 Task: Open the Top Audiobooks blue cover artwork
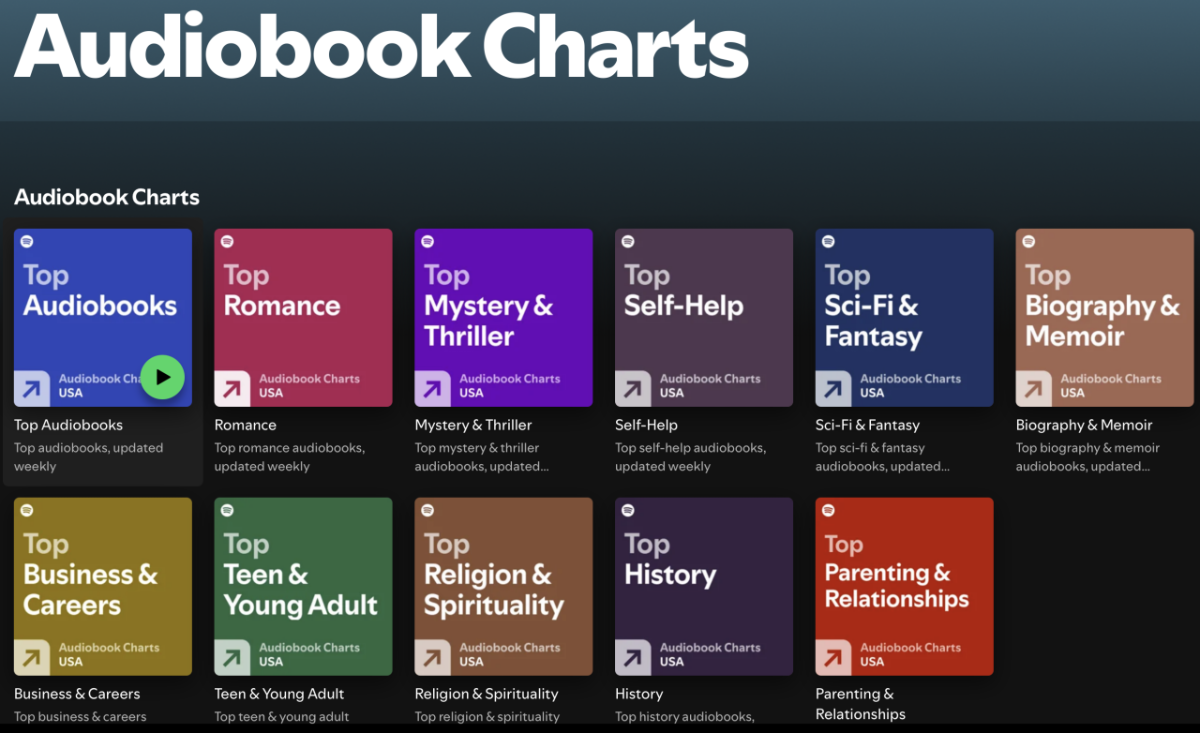pyautogui.click(x=102, y=300)
